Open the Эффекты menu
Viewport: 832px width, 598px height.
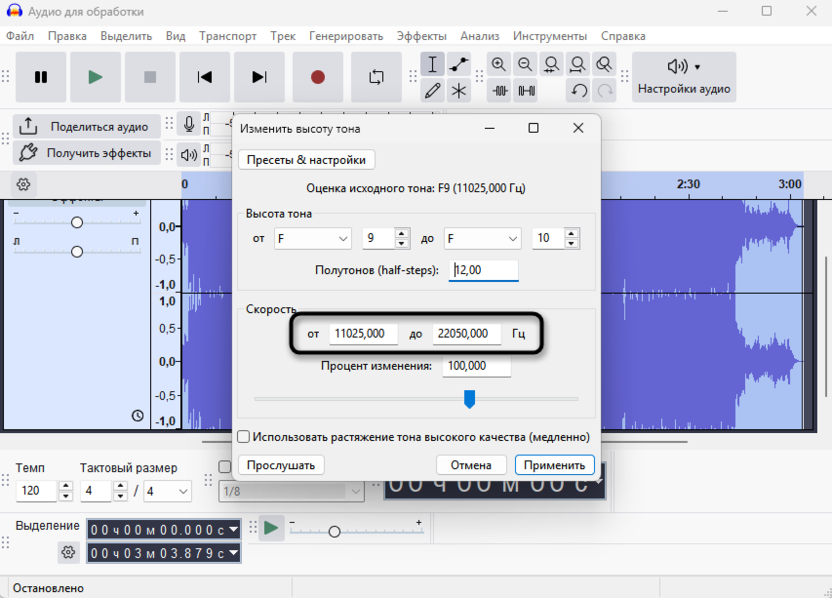coord(421,36)
